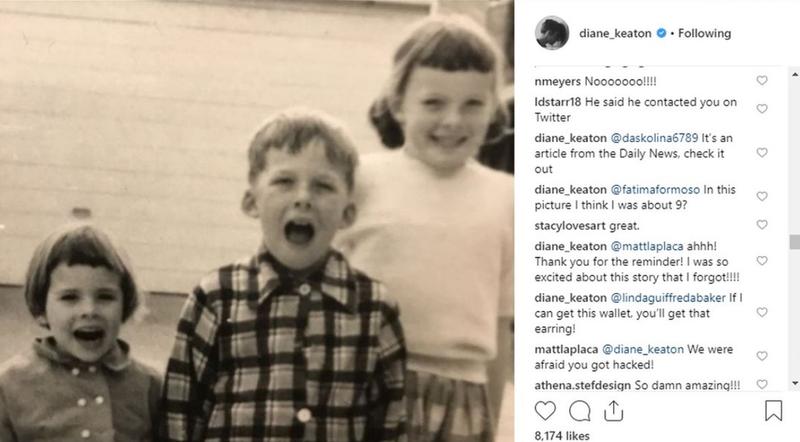
Task: Like nmeyers' Nooooooo comment
Action: pos(762,81)
